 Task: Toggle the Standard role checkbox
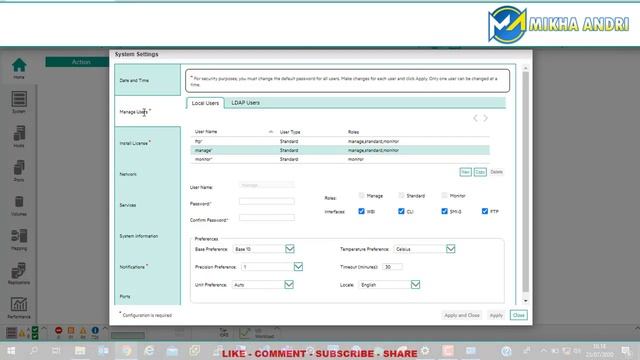click(x=401, y=196)
